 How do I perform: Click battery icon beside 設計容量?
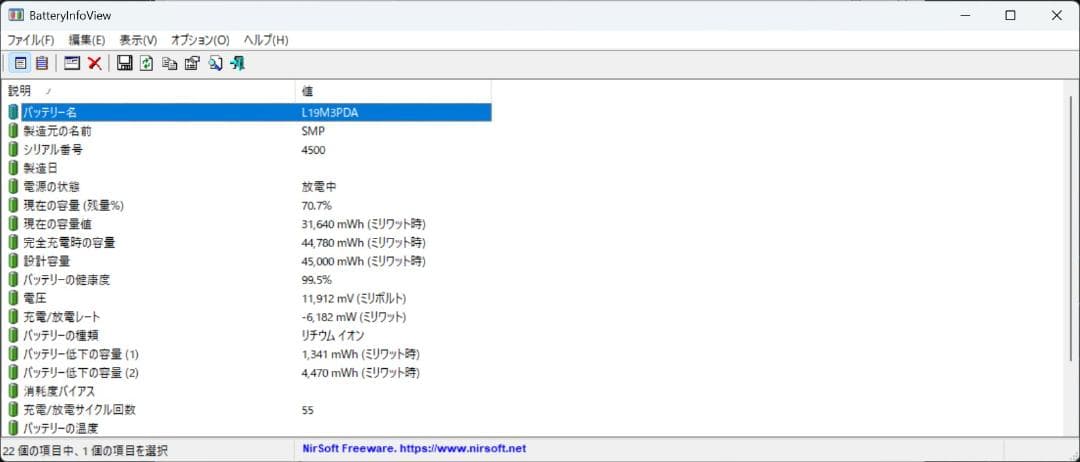click(13, 261)
